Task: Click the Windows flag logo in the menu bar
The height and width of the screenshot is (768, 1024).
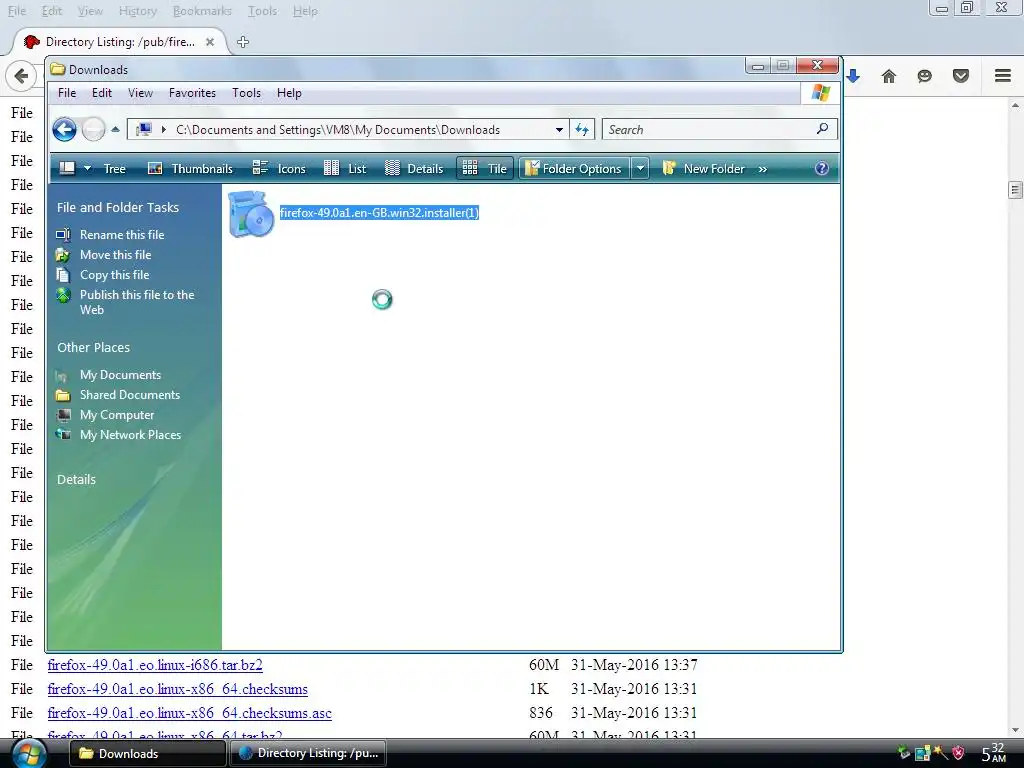Action: (x=821, y=93)
